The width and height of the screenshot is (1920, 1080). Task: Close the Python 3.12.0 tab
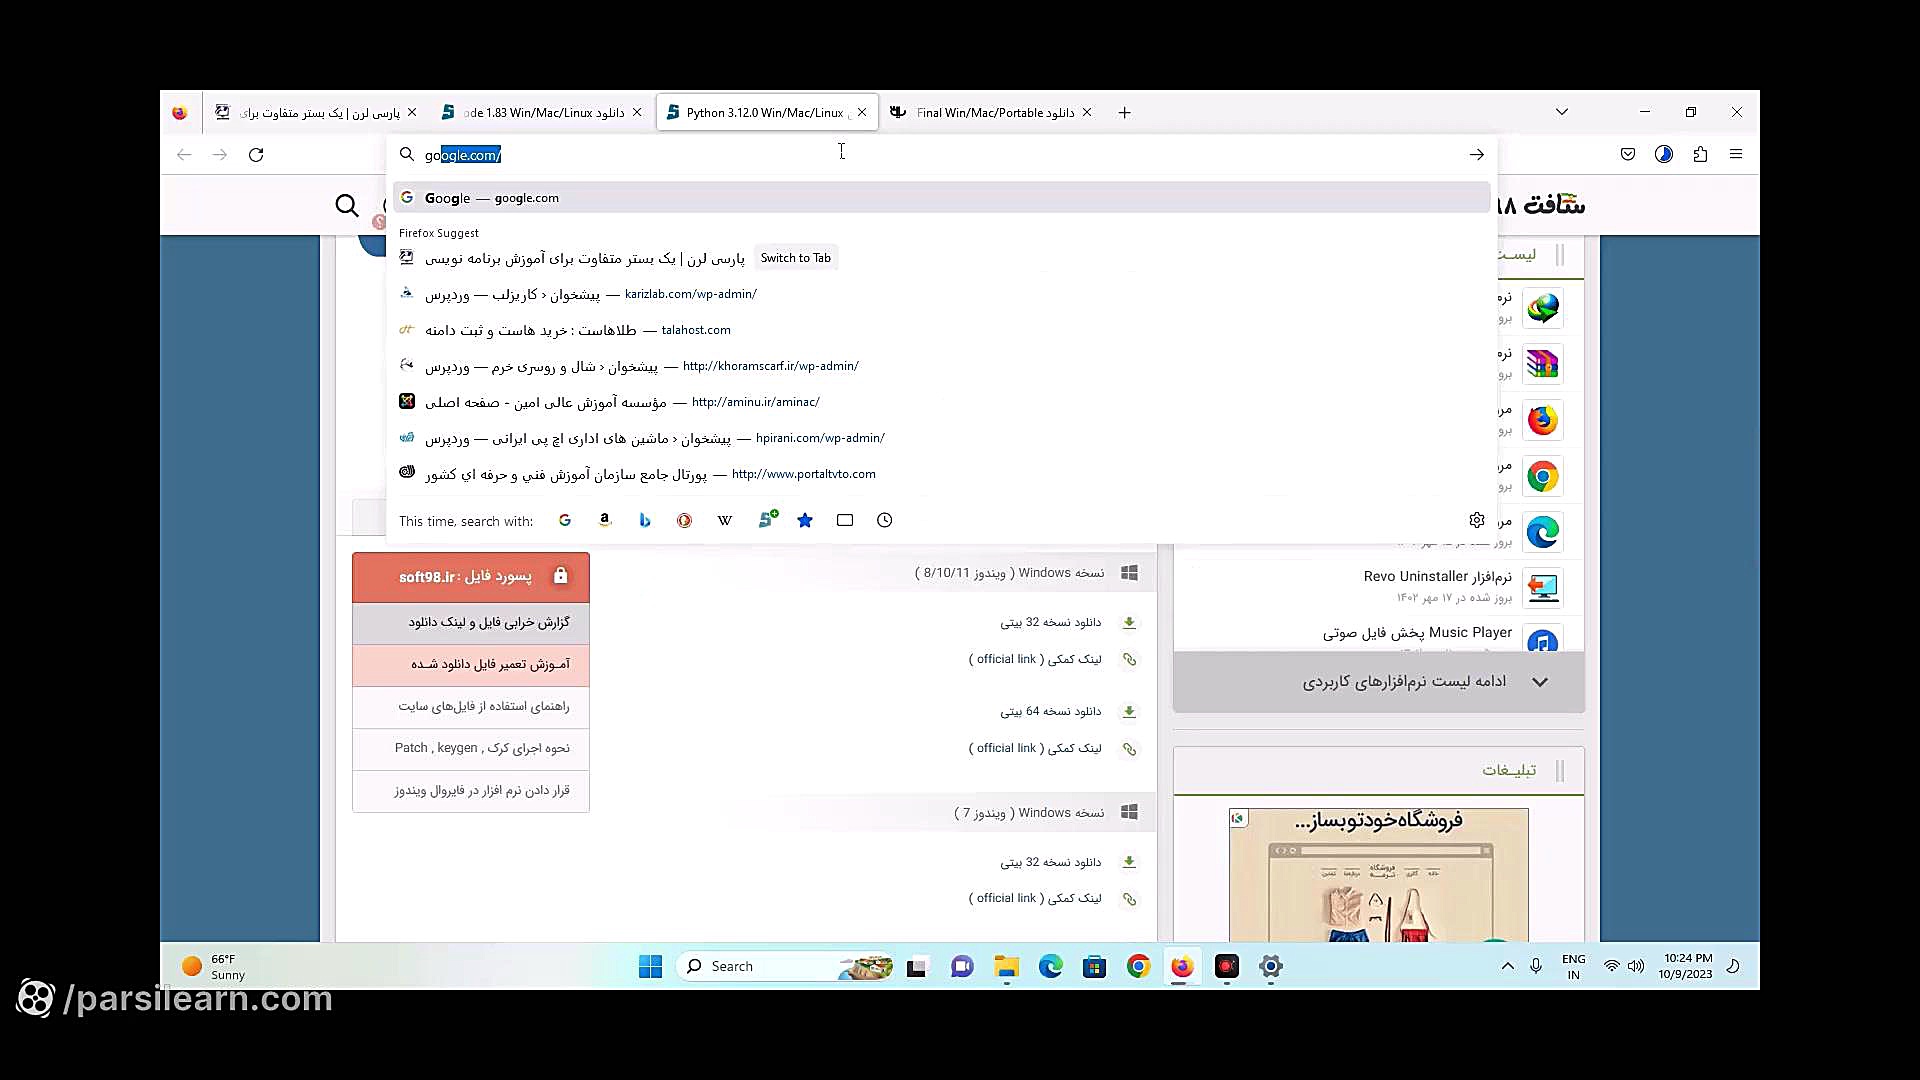tap(862, 113)
